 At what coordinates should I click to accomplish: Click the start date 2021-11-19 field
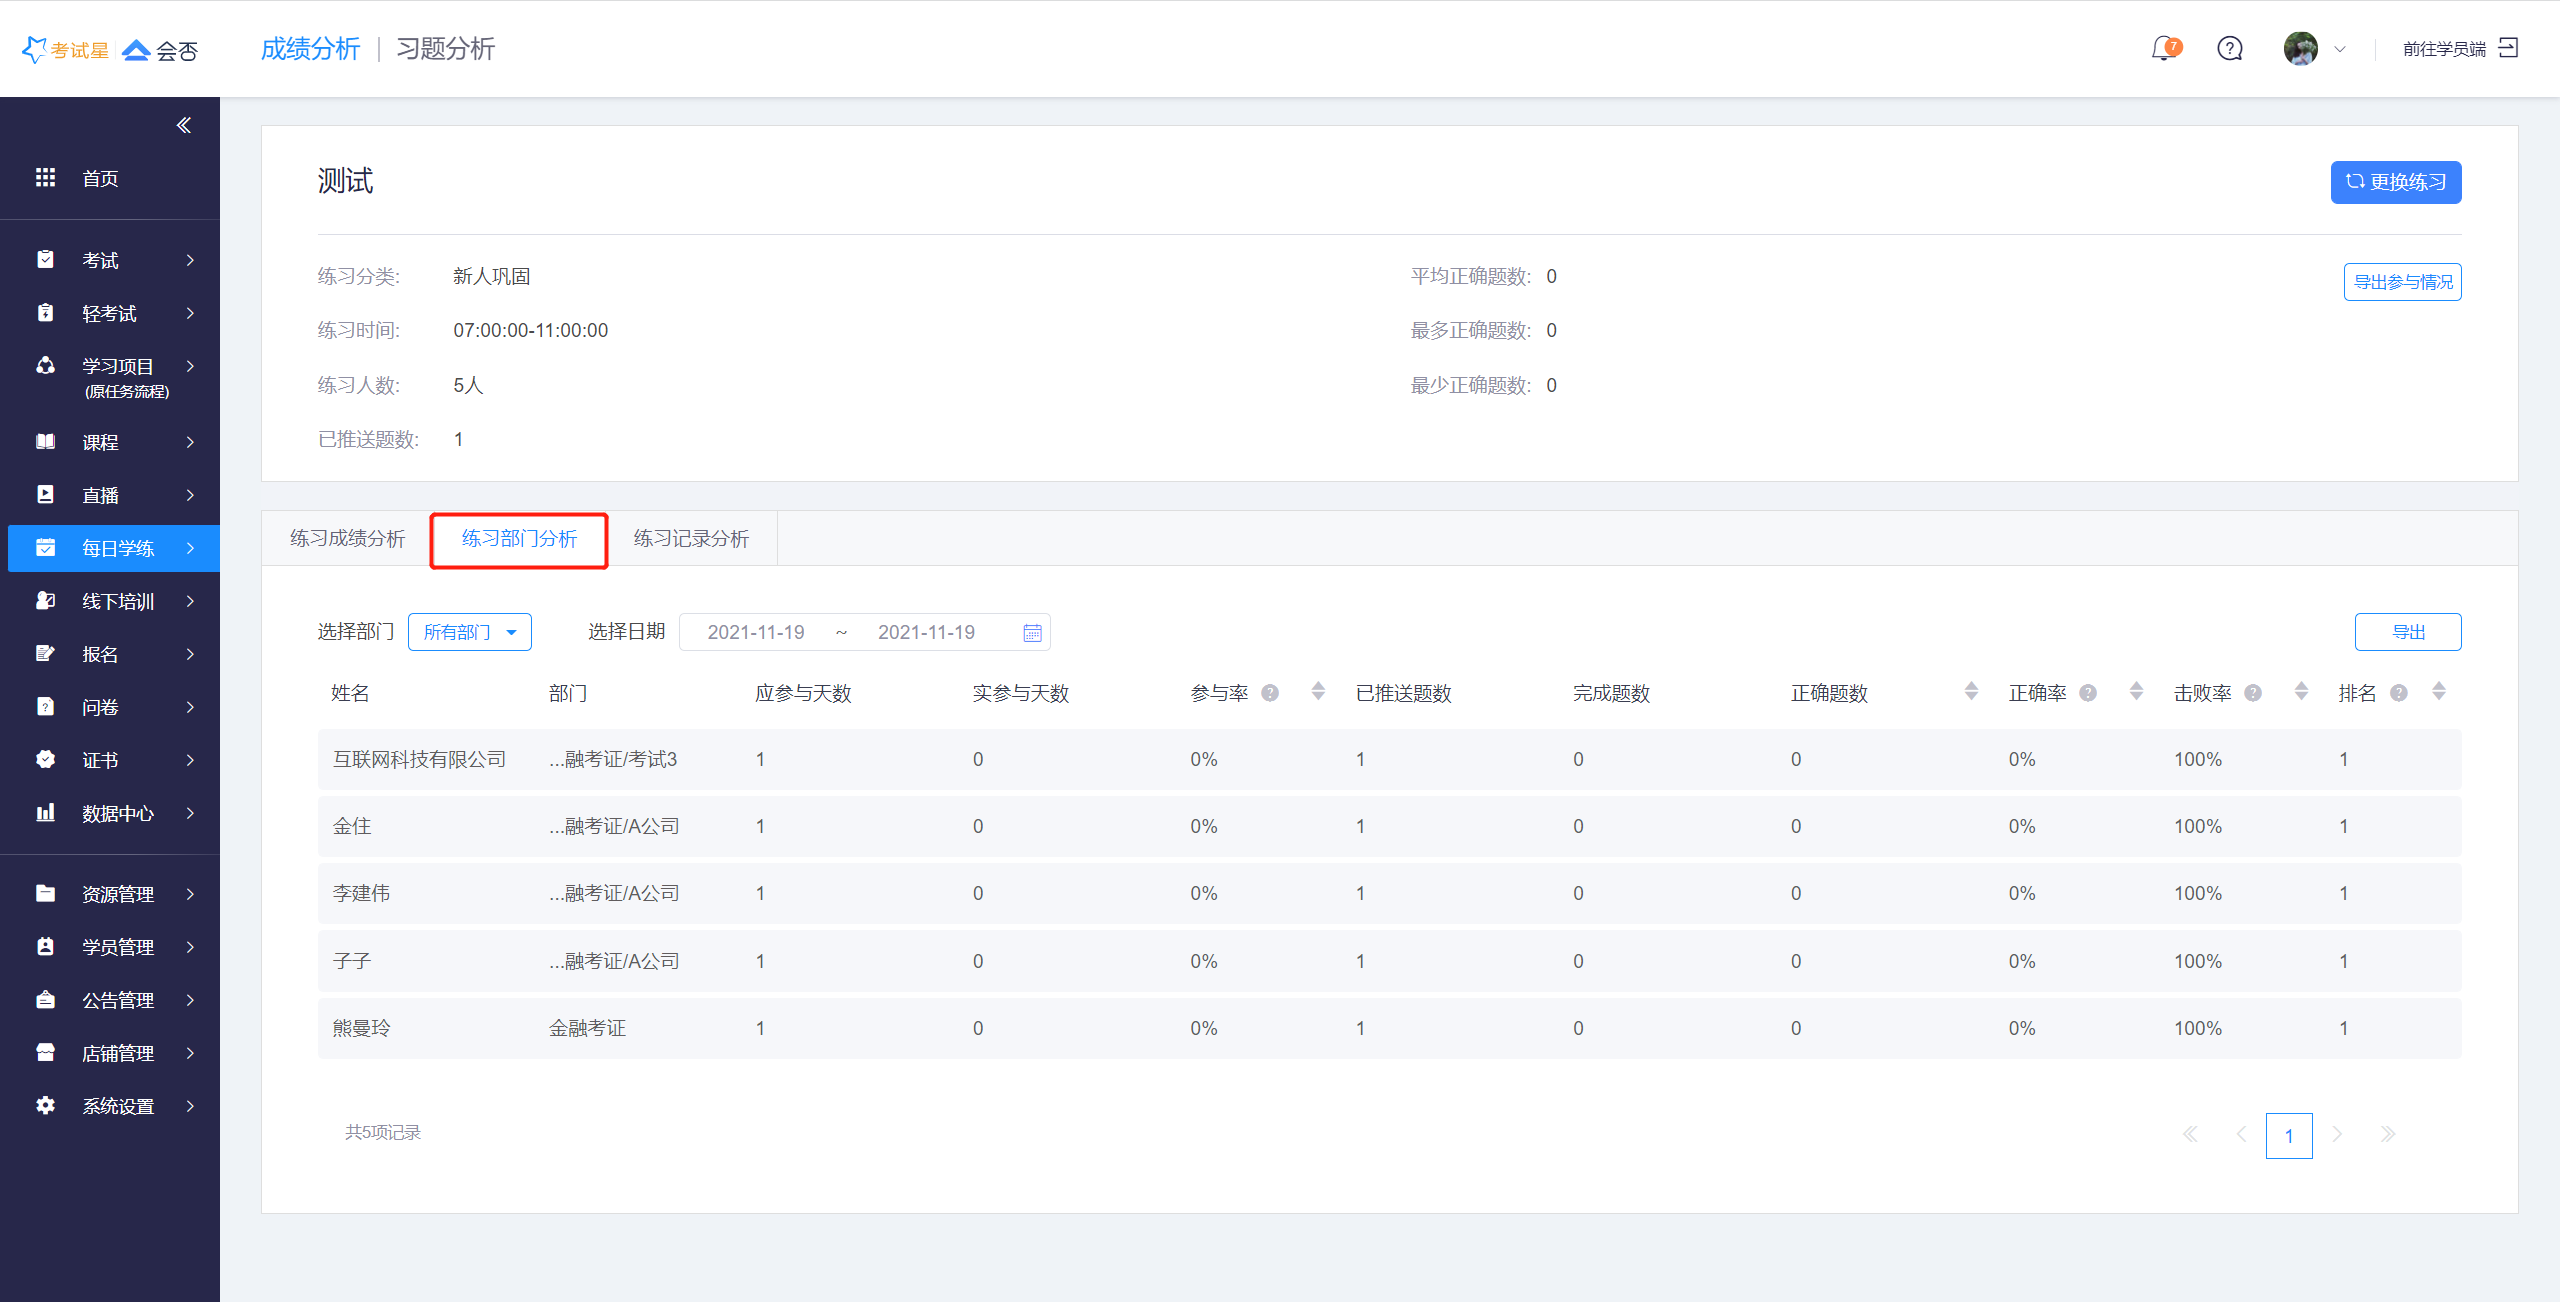pyautogui.click(x=756, y=632)
